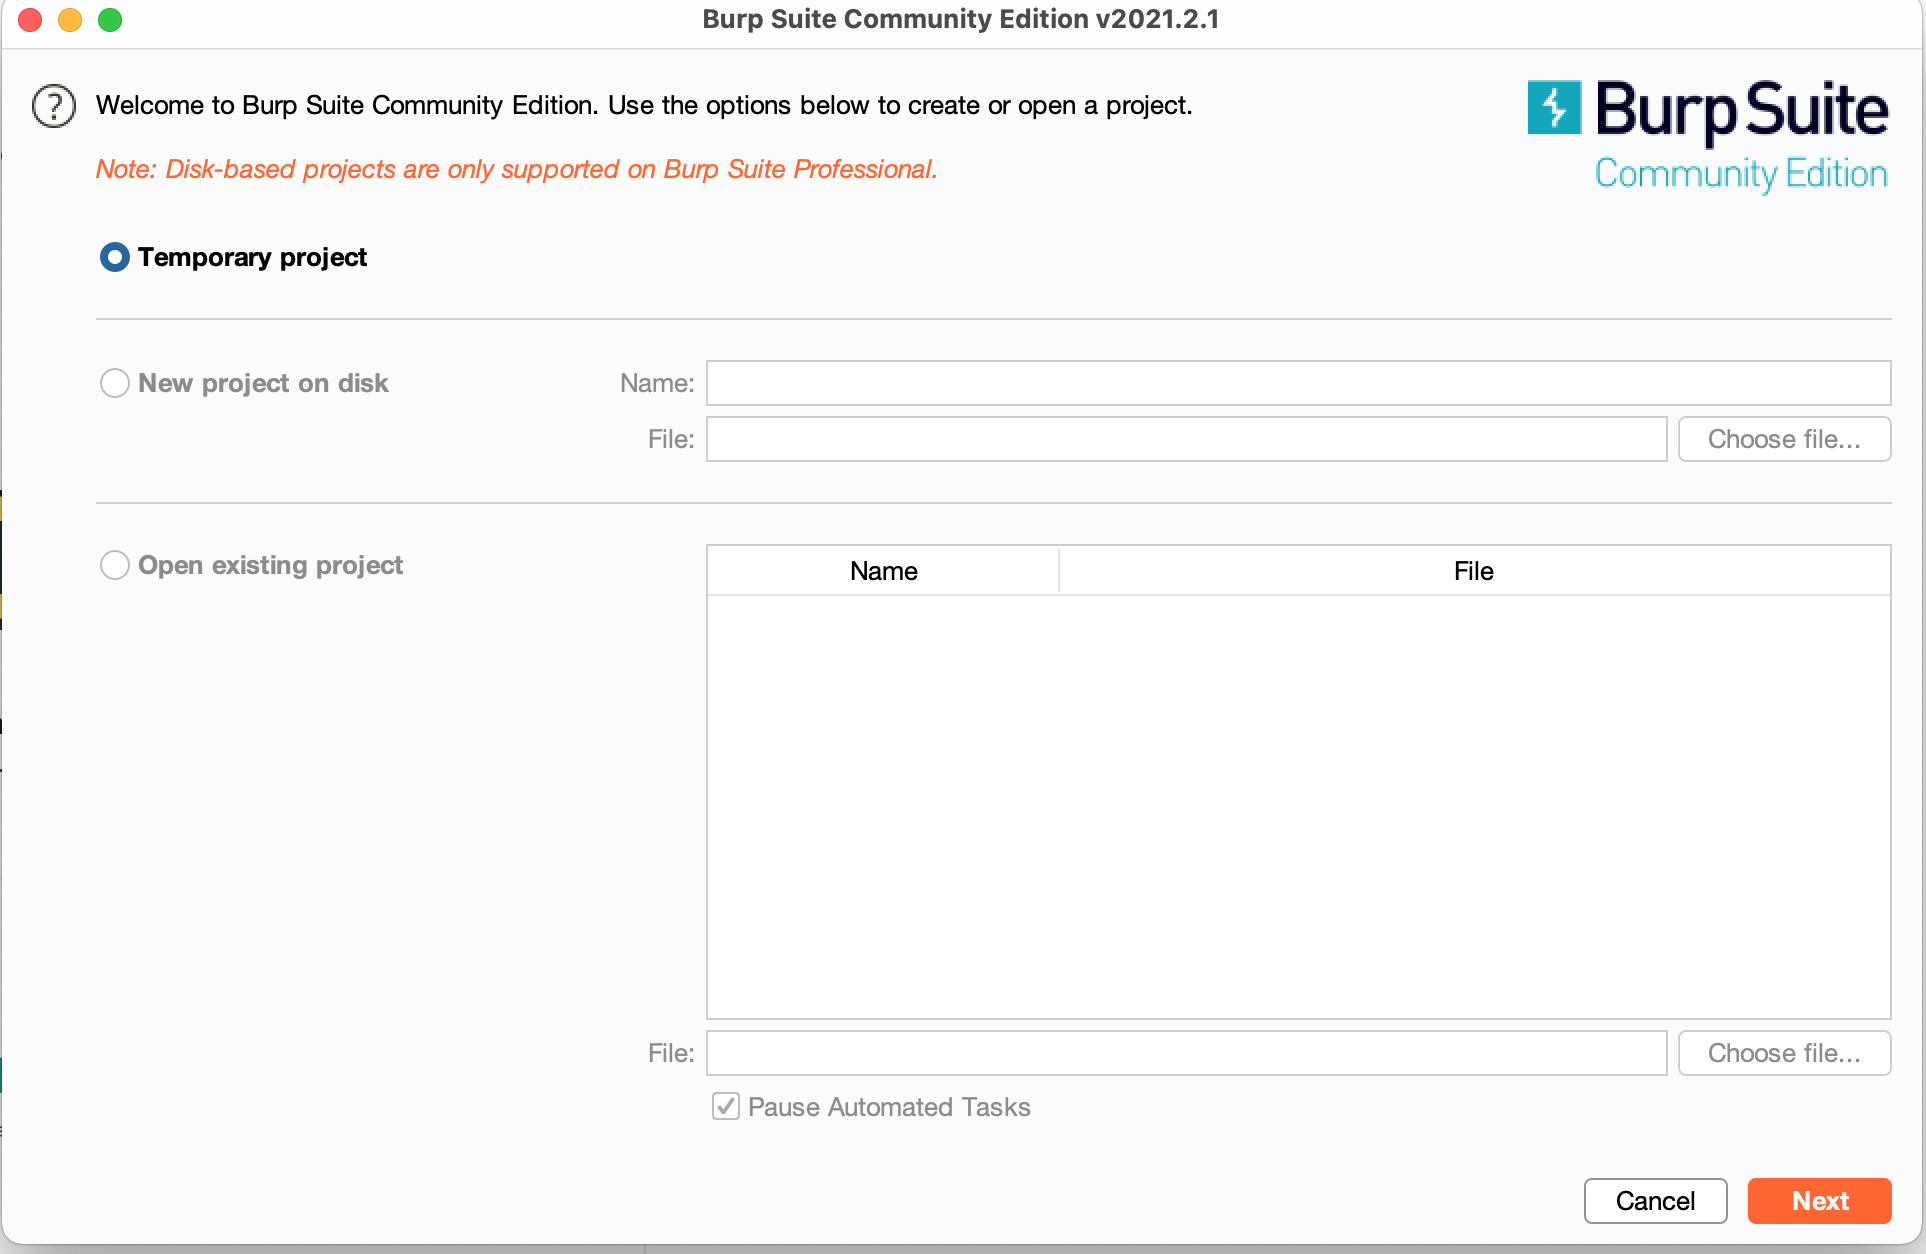Click the Name column header
The height and width of the screenshot is (1254, 1926).
click(x=883, y=571)
